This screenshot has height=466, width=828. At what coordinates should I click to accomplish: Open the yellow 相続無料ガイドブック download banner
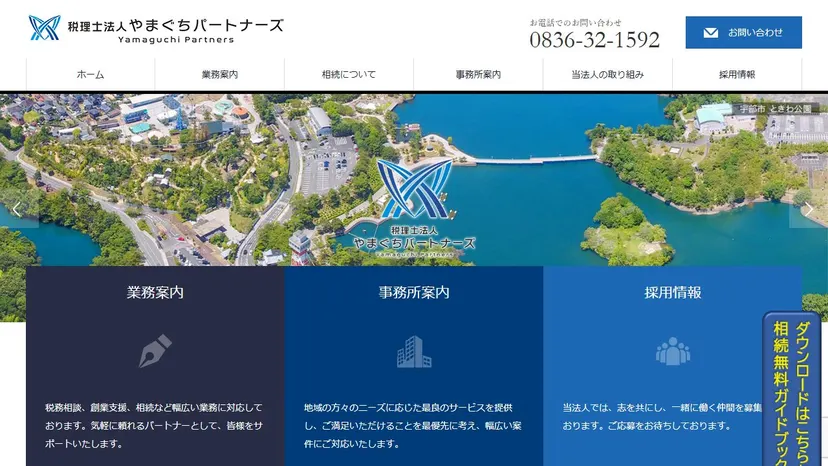[x=792, y=390]
